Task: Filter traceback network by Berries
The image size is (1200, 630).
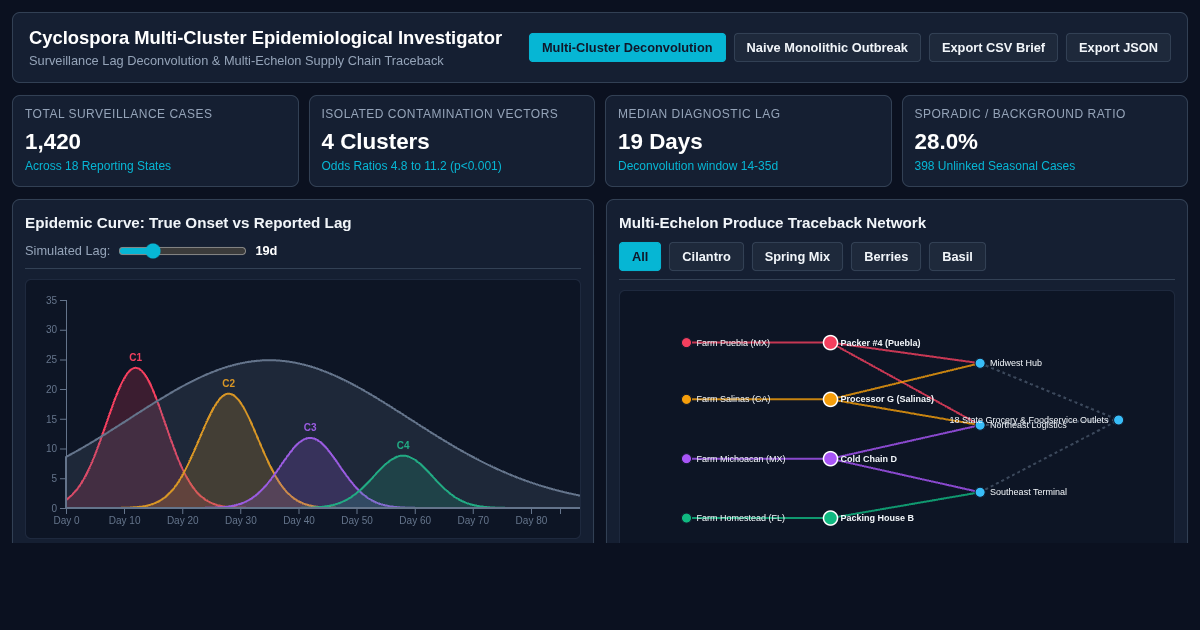Action: pos(886,256)
